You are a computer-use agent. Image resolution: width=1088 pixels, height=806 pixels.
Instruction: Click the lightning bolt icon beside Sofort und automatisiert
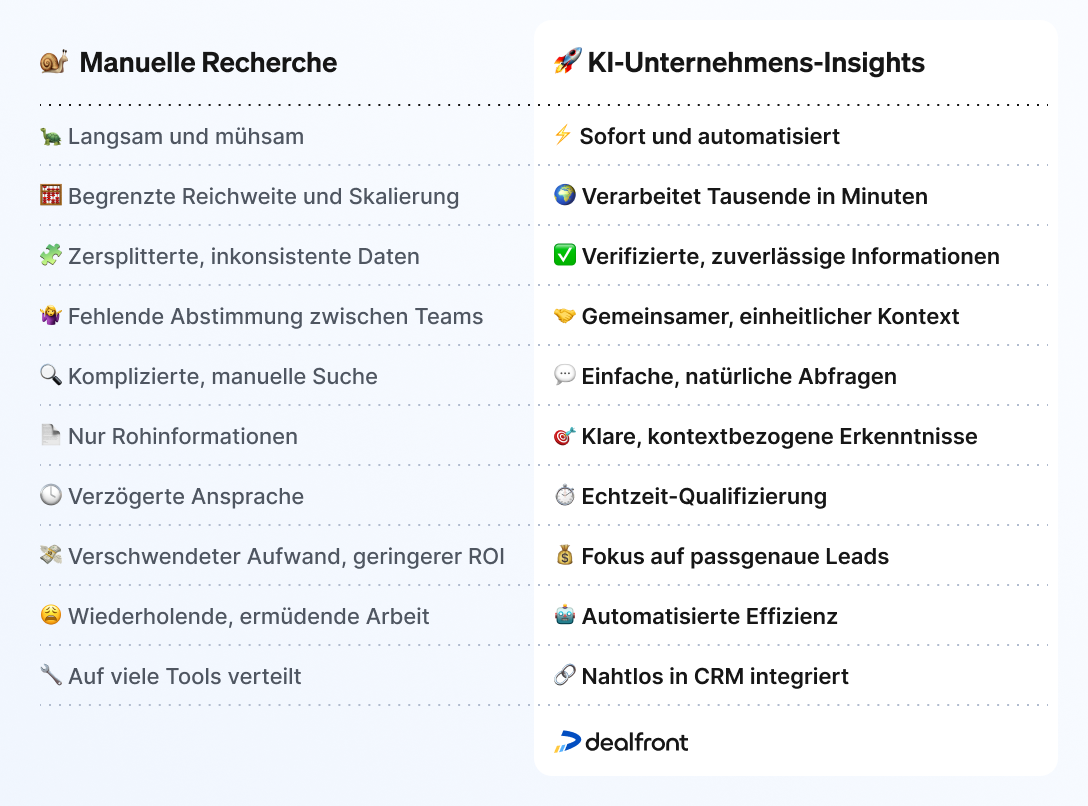[563, 135]
